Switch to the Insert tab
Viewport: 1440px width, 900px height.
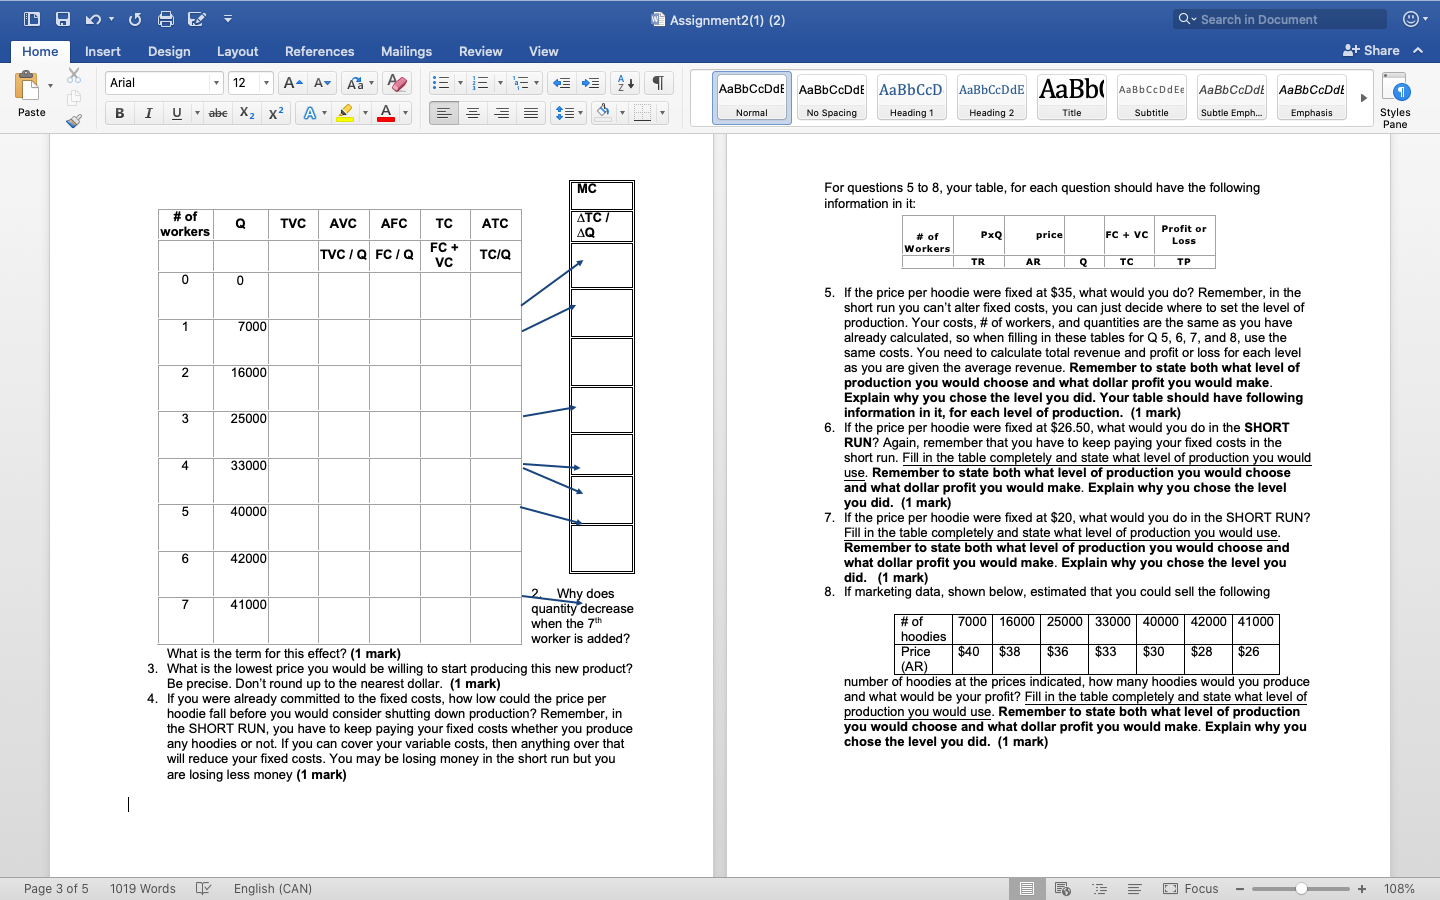[x=103, y=51]
